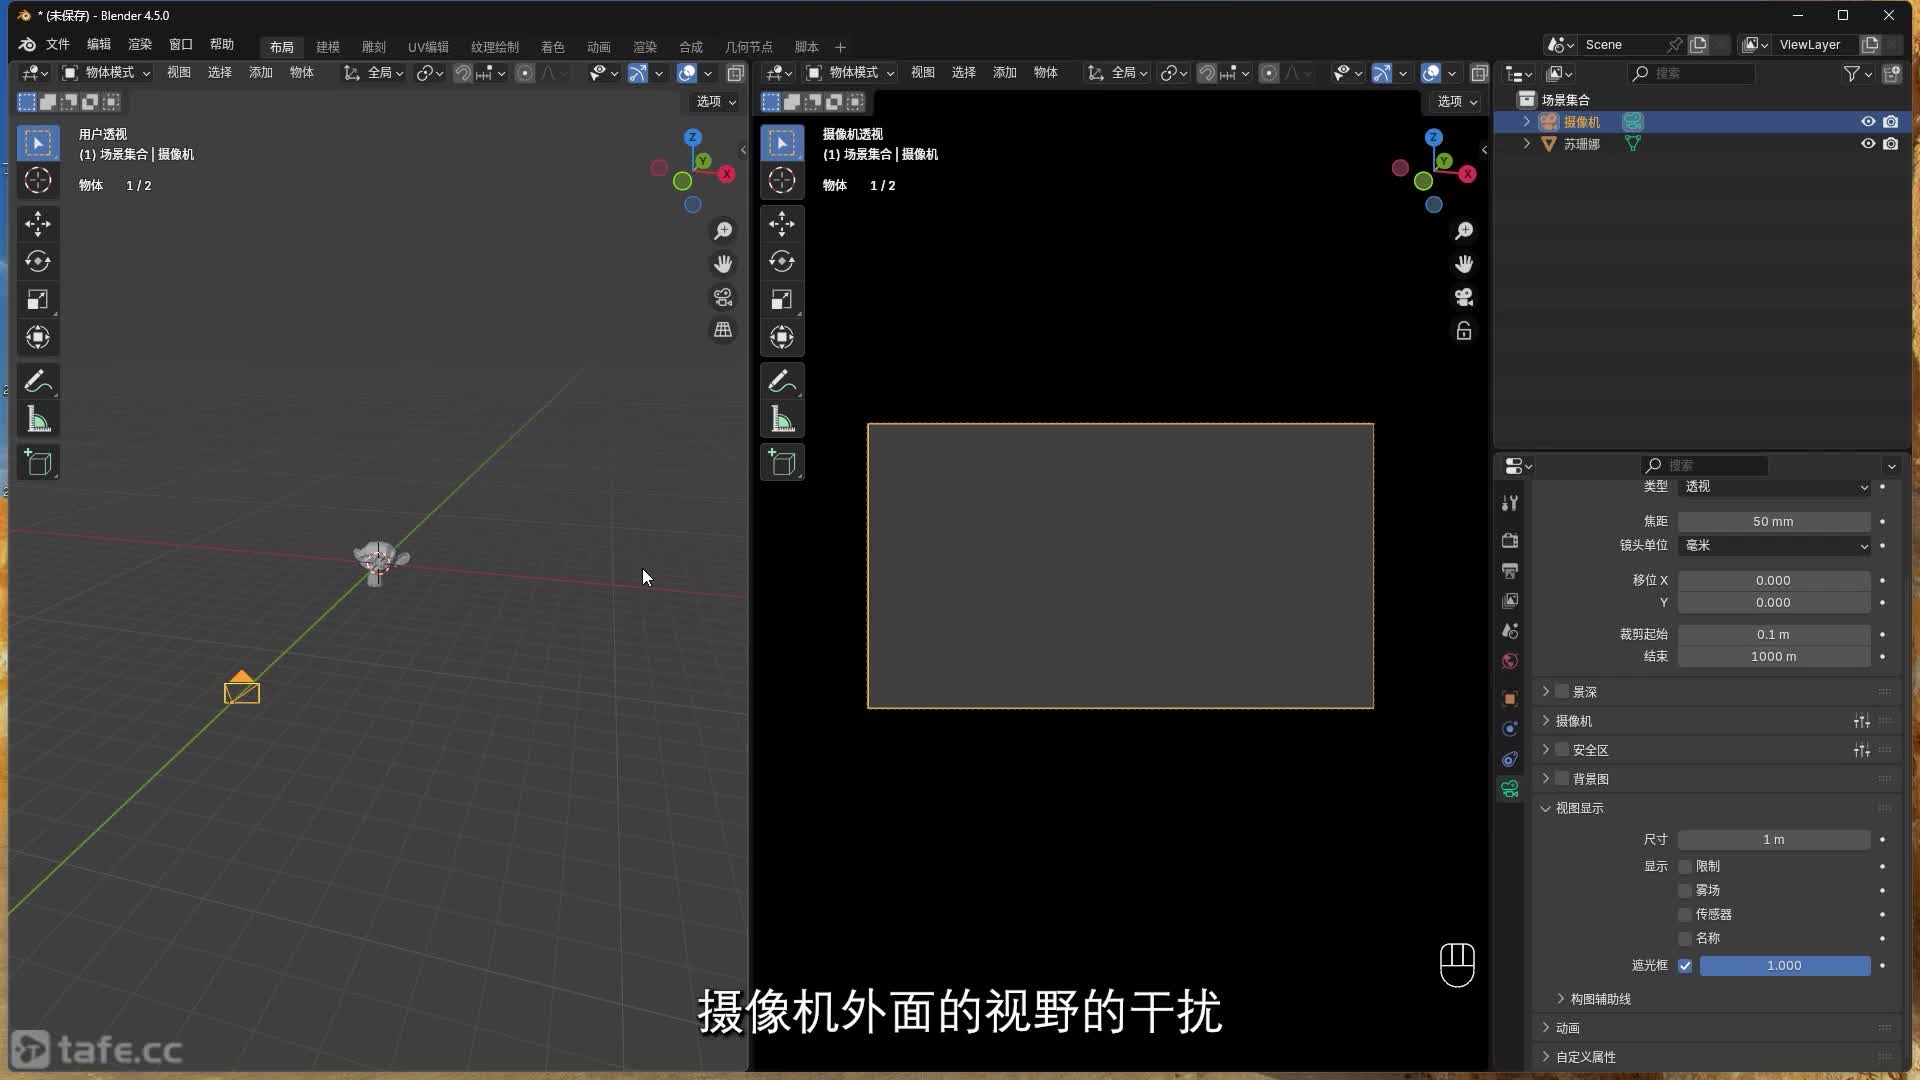Disable 苏珊娜 in renders via camera icon
Screen dimensions: 1920x1080
point(1890,144)
